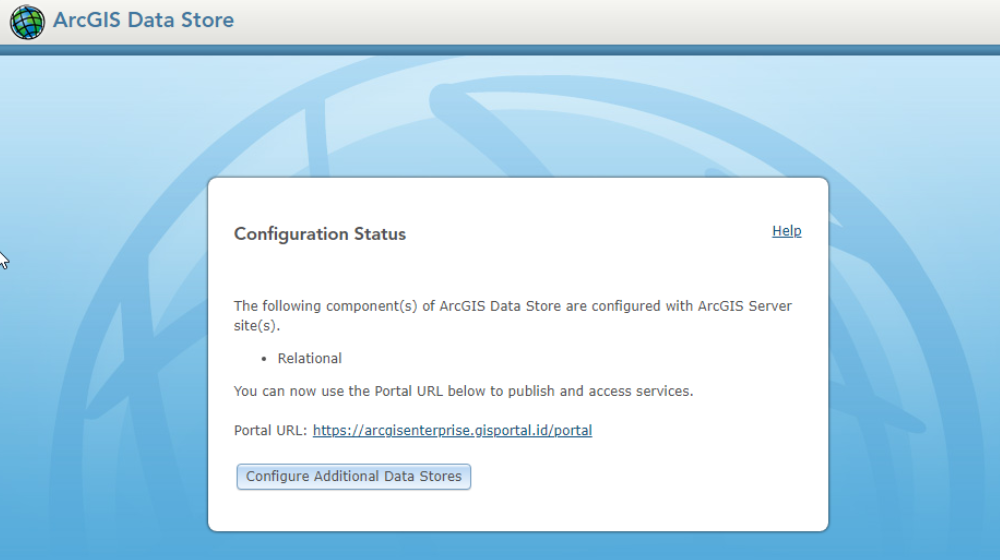Click the ArcGIS Data Store title
1000x560 pixels.
click(x=143, y=20)
